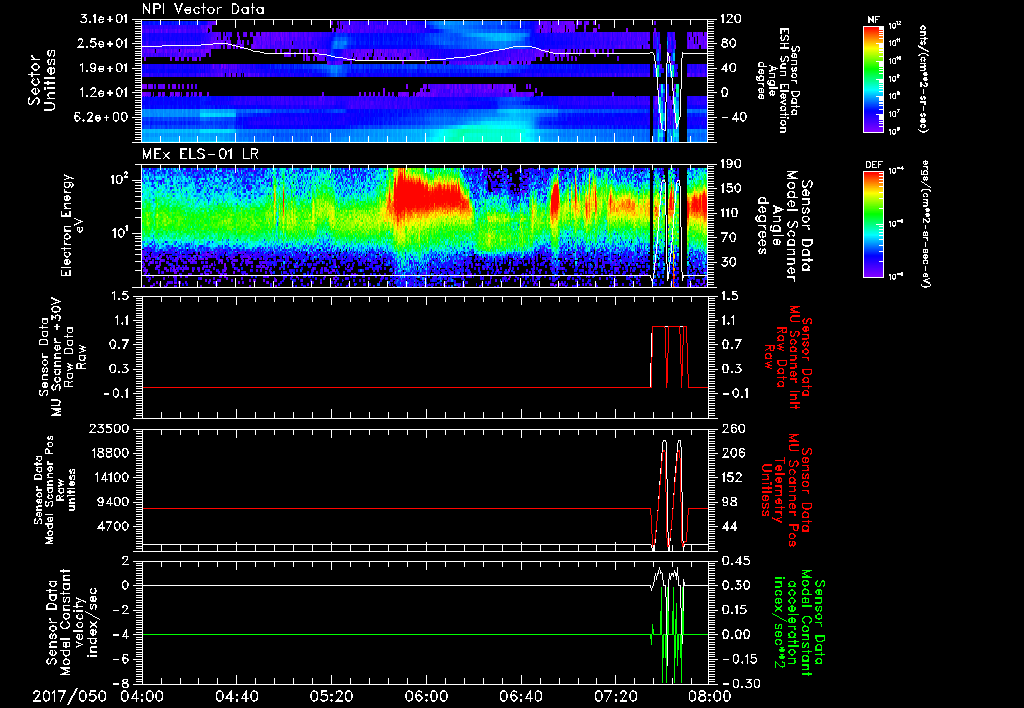Click the 120 degree Sun Elevation tick

[730, 19]
